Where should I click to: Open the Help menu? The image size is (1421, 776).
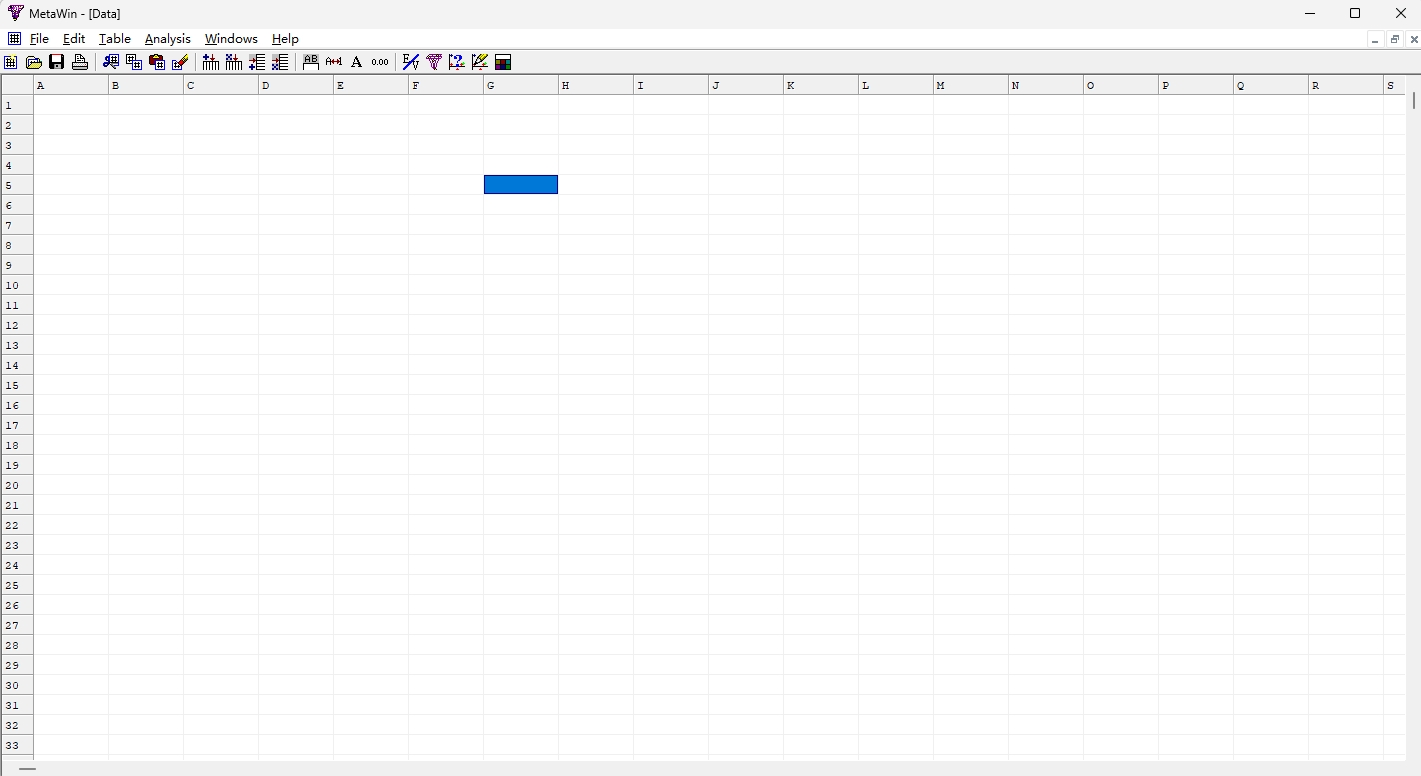(x=285, y=39)
